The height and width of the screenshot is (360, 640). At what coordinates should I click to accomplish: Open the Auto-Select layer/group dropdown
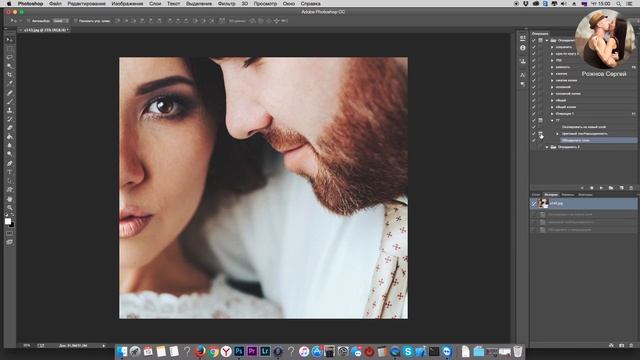coord(60,20)
